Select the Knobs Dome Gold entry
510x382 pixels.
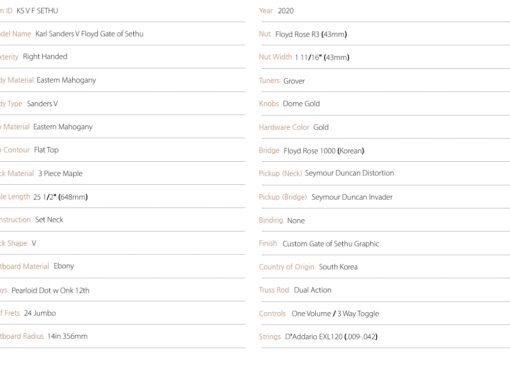pyautogui.click(x=289, y=104)
